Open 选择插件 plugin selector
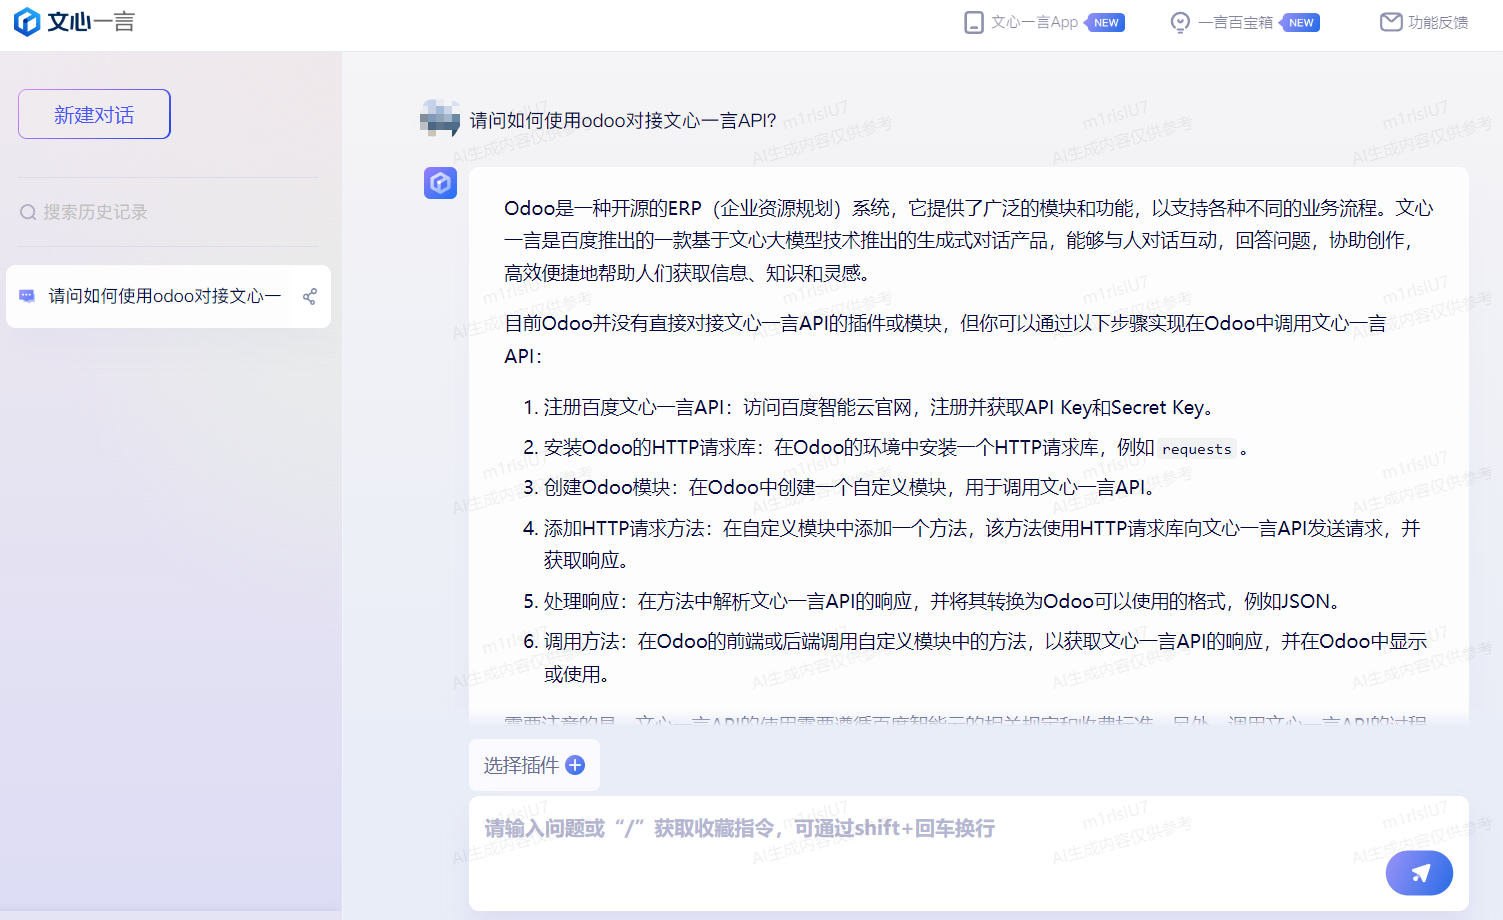Screen dimensions: 1503x920 point(534,765)
